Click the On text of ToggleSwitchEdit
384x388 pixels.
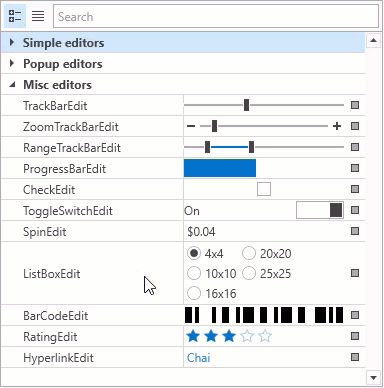[x=192, y=211]
